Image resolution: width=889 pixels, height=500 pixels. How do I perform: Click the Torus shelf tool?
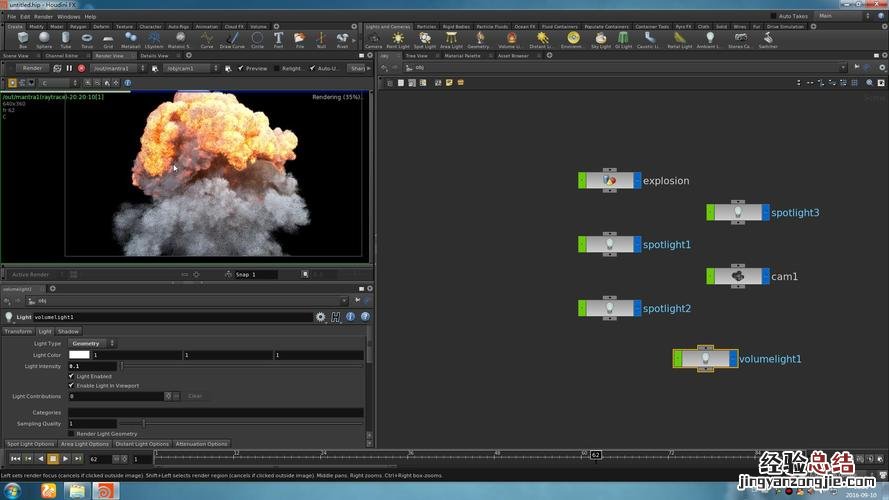(x=87, y=40)
